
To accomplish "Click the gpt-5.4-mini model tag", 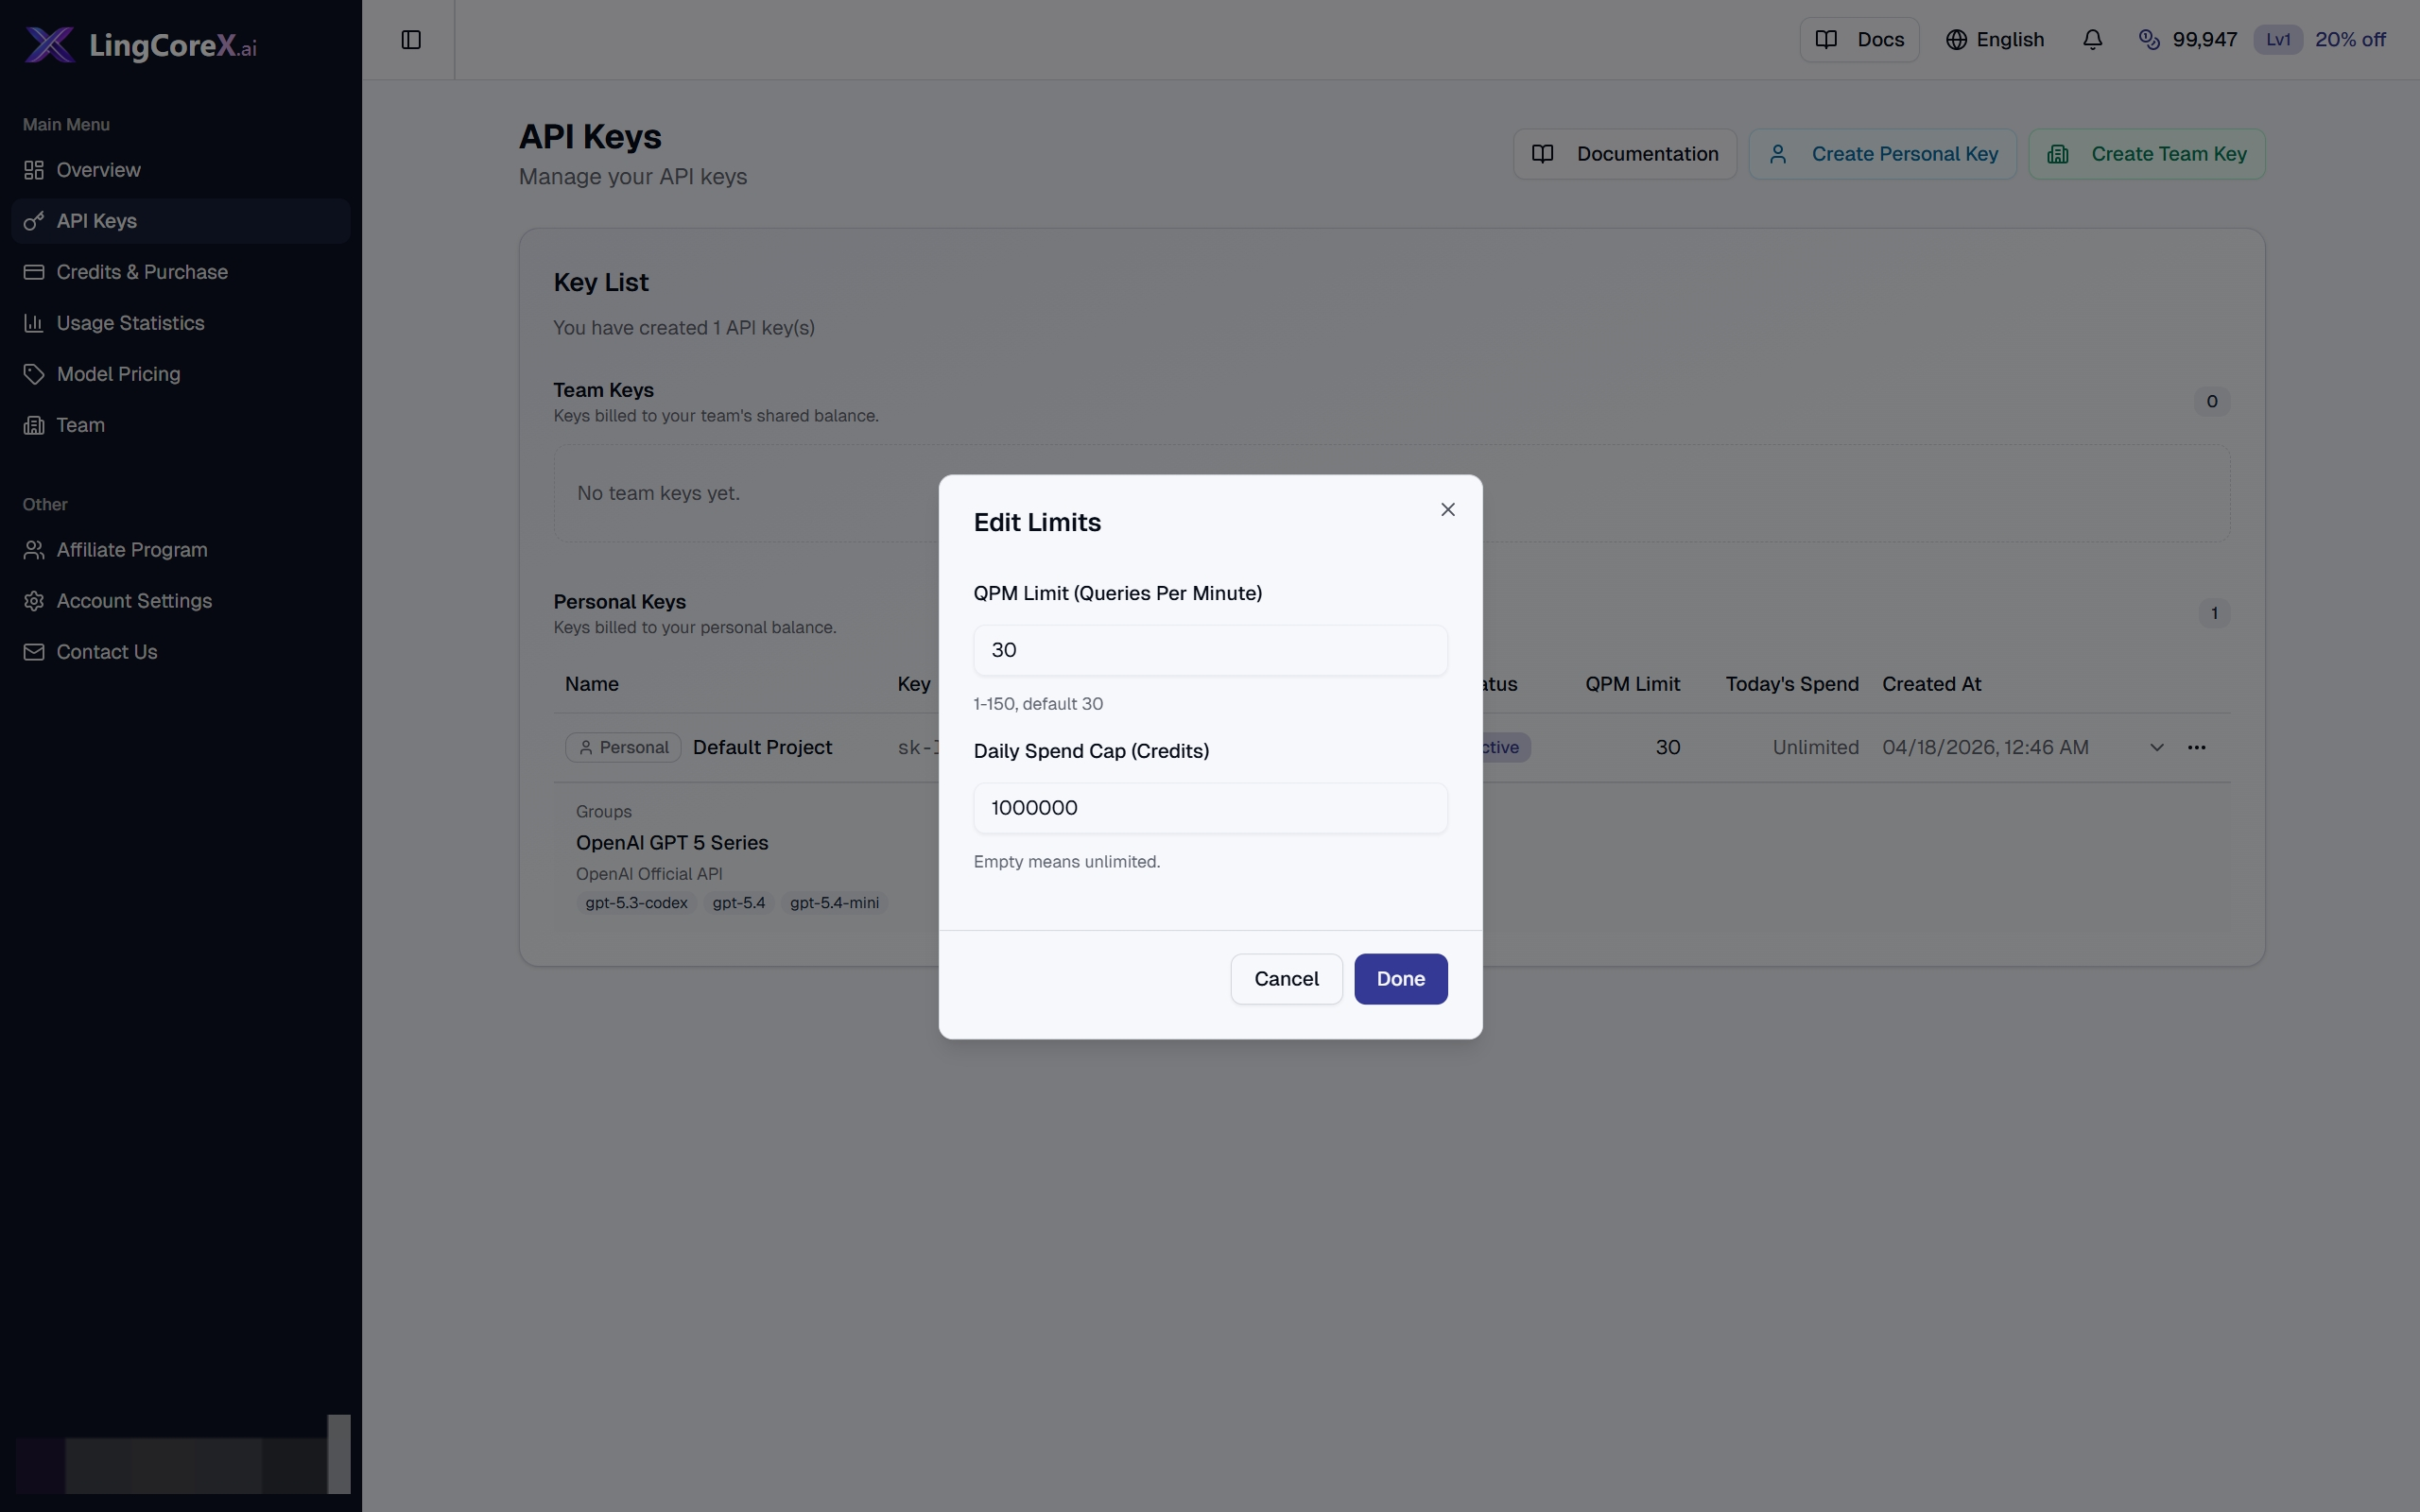I will point(834,903).
